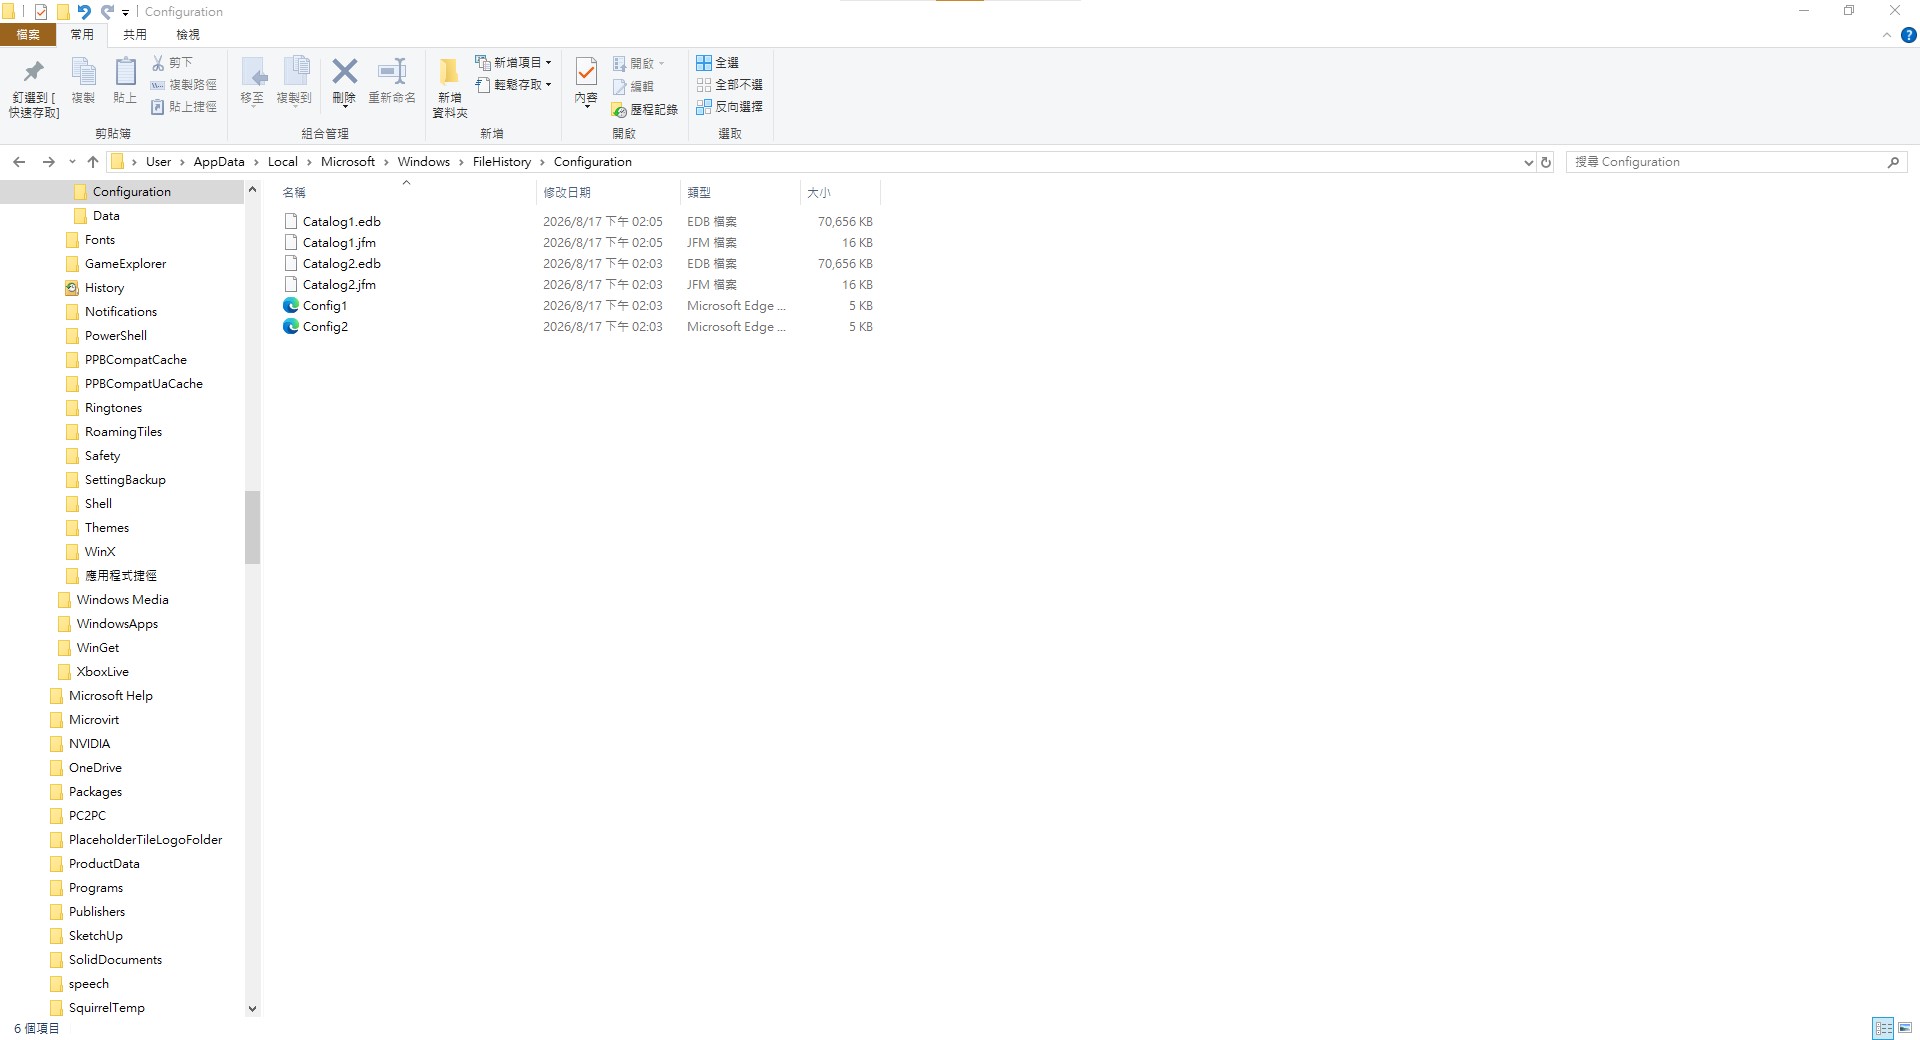
Task: Click FileHistory in the address breadcrumb
Action: point(502,162)
